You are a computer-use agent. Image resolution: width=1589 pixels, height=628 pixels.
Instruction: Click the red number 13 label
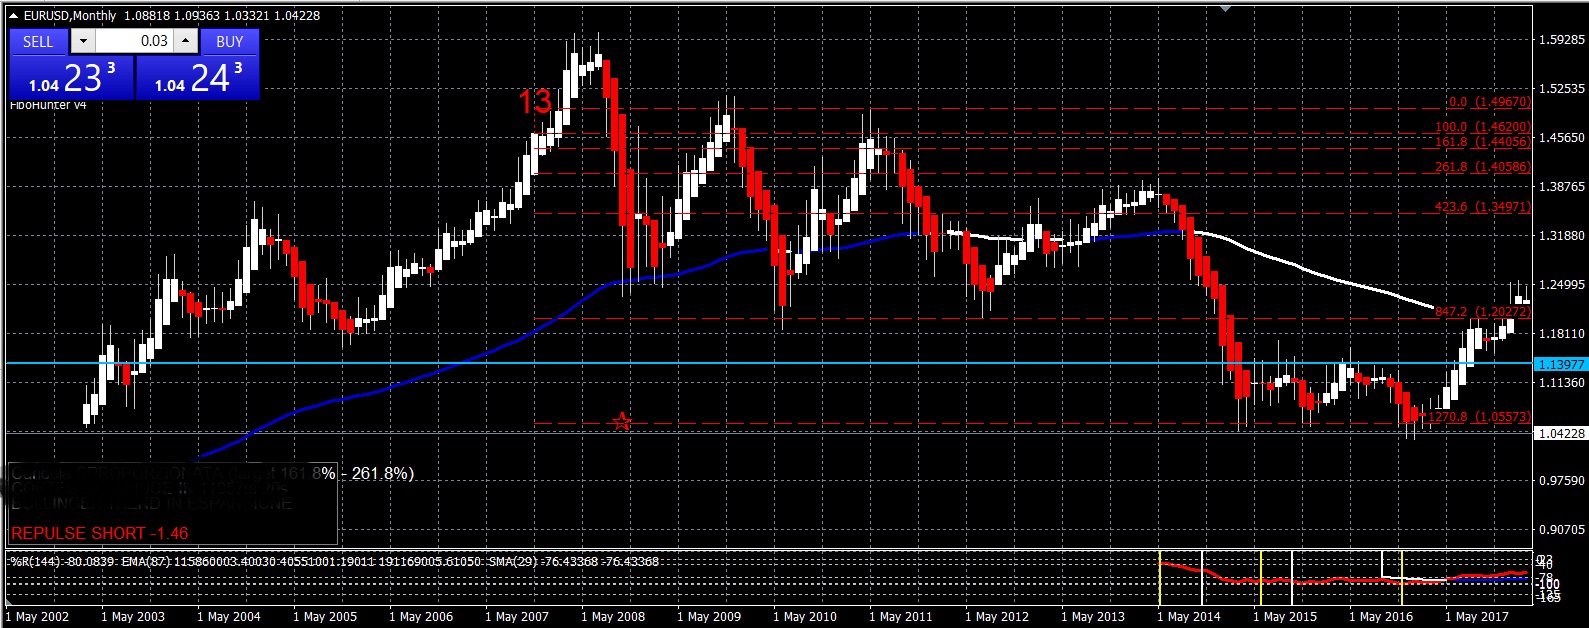coord(535,101)
